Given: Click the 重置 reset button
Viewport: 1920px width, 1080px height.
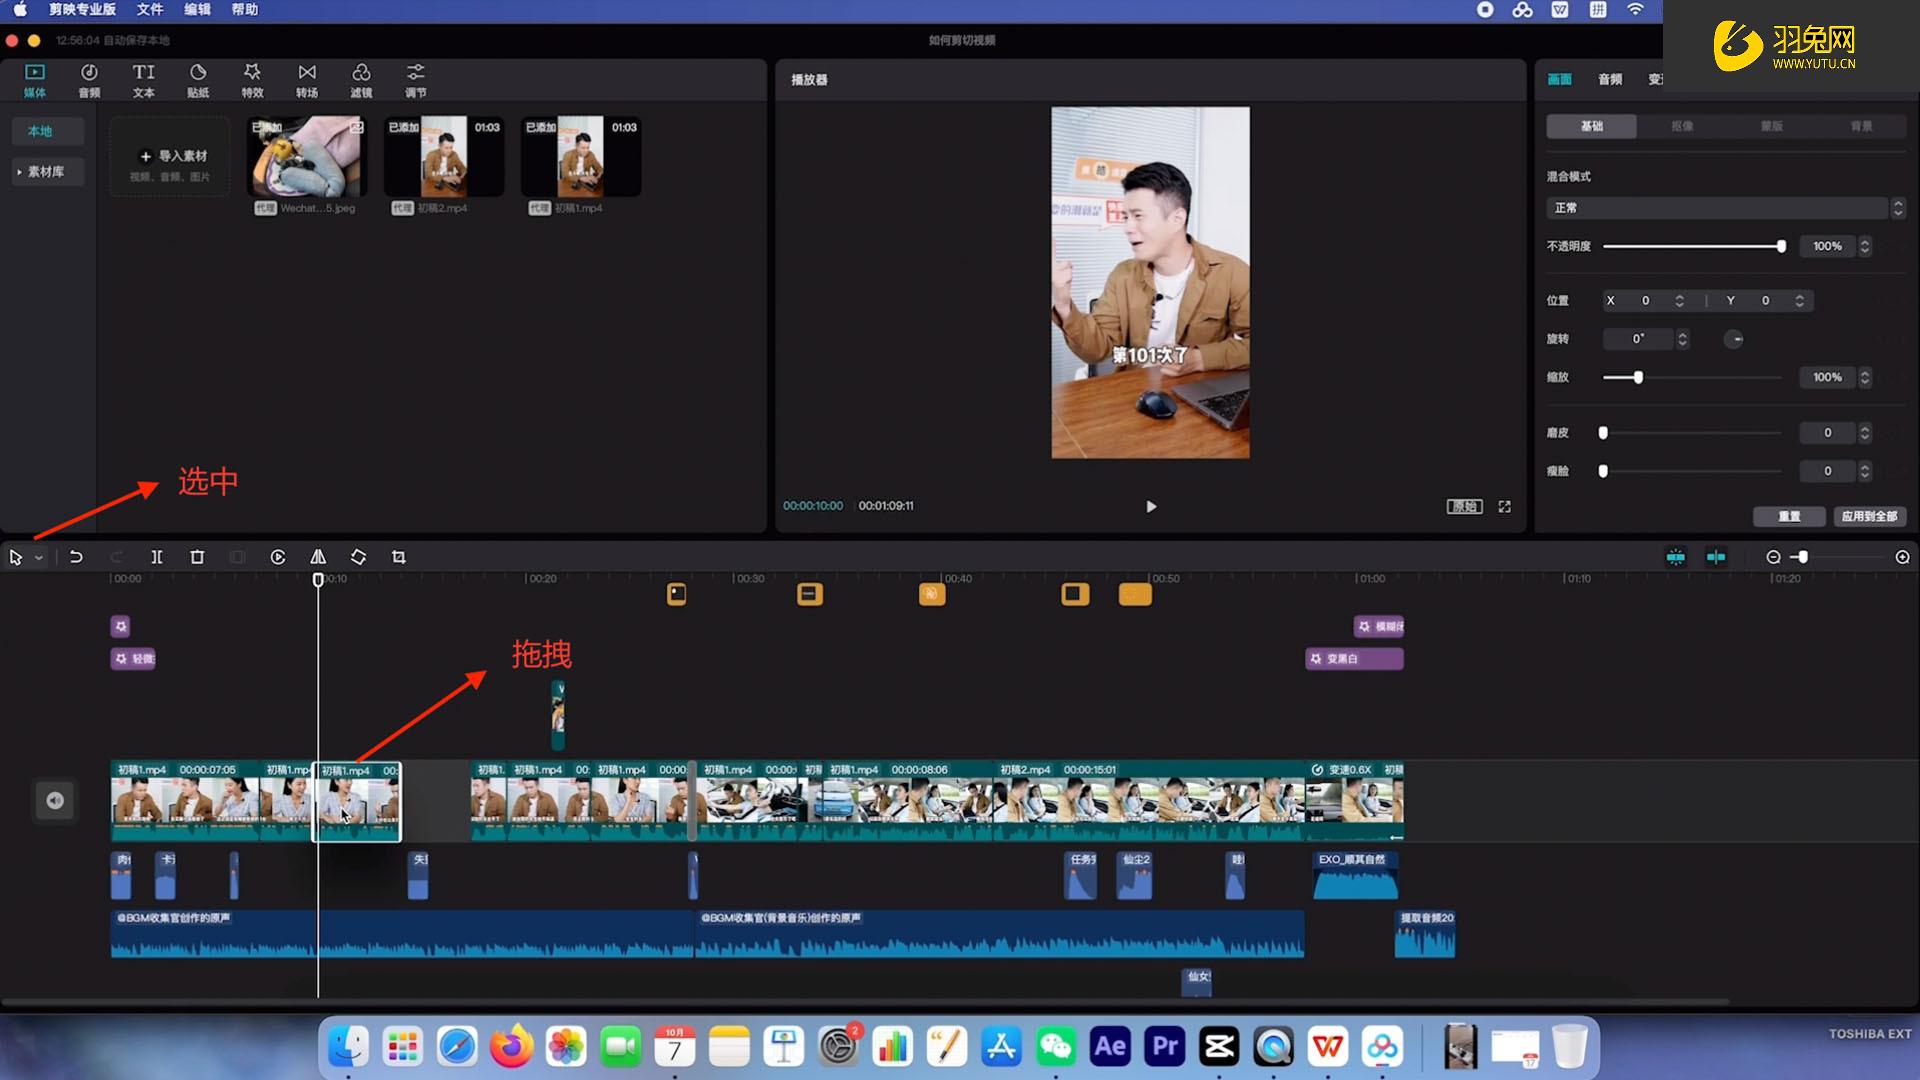Looking at the screenshot, I should click(1789, 516).
